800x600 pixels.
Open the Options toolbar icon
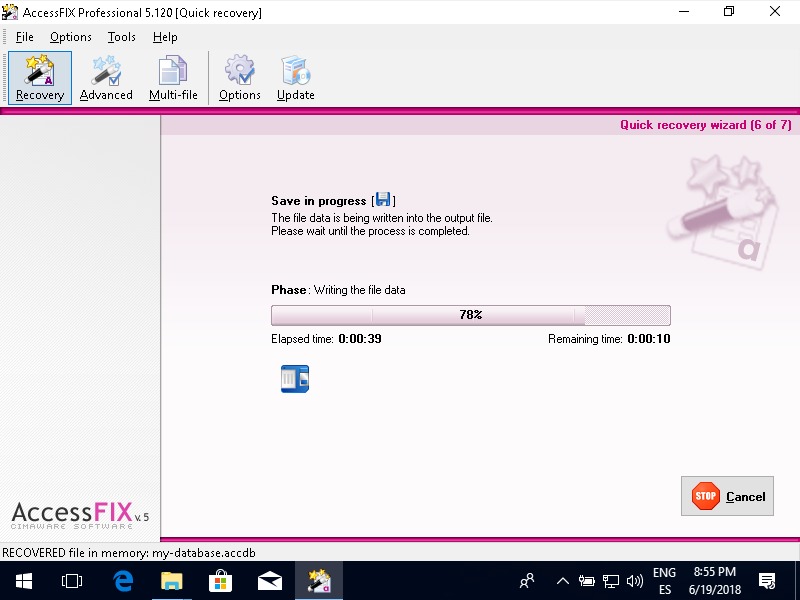[240, 78]
